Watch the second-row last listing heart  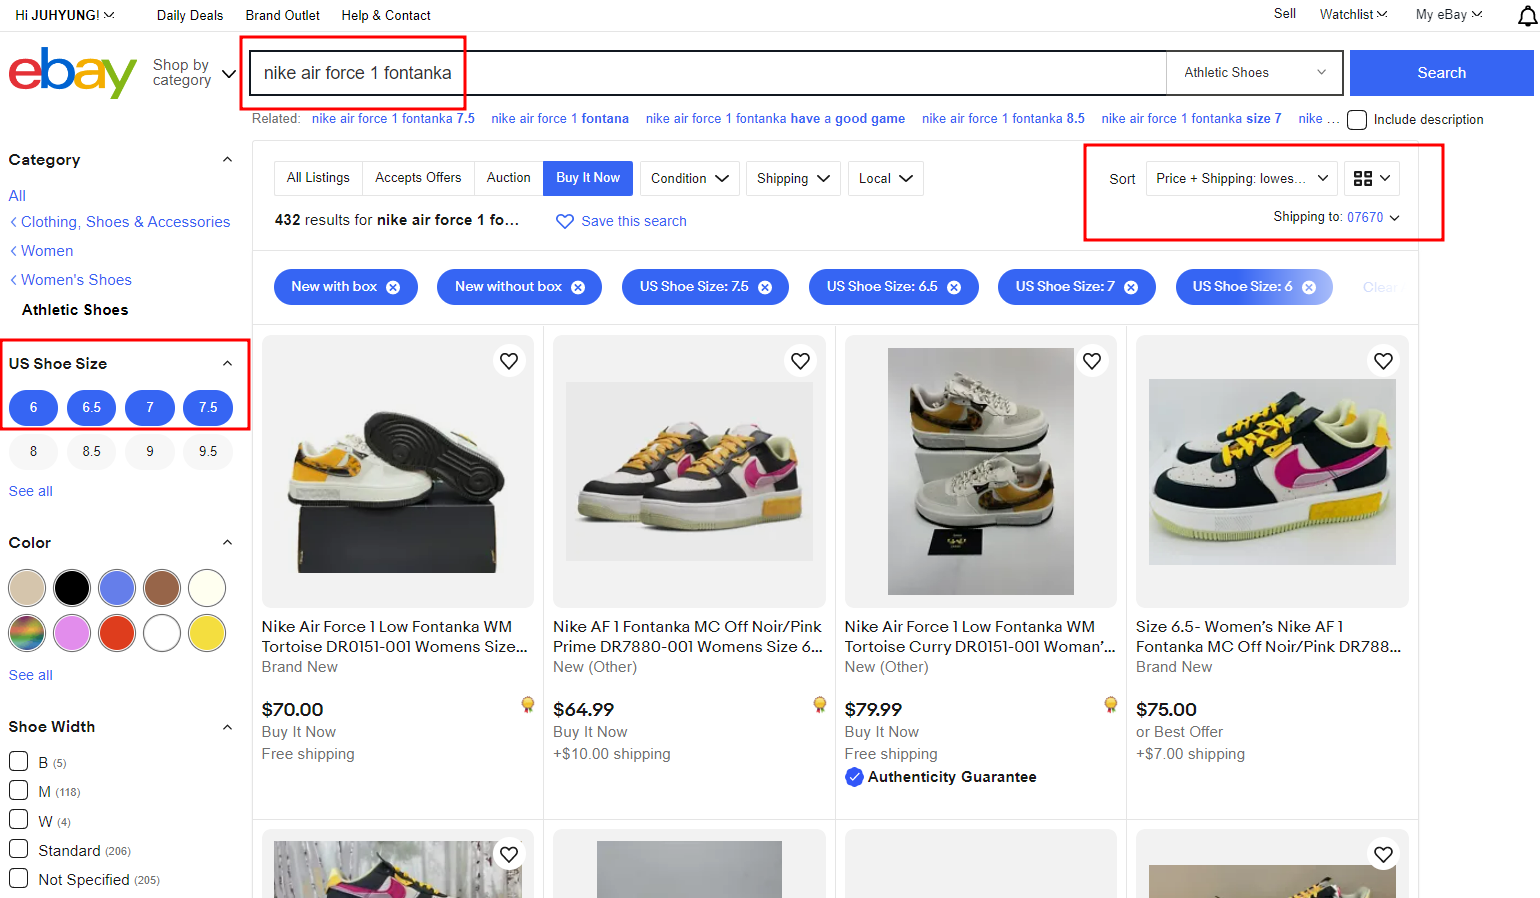pos(1383,855)
